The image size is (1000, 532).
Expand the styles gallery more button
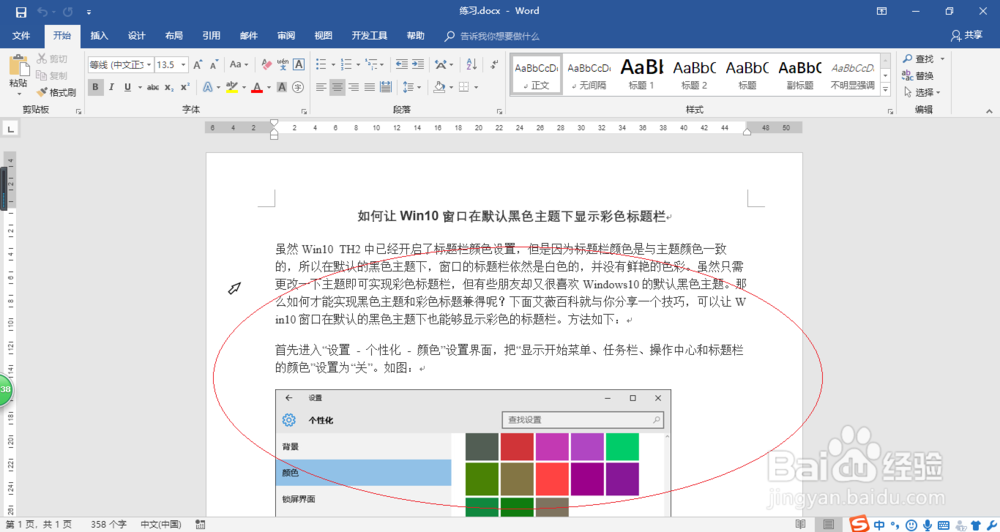(x=885, y=91)
